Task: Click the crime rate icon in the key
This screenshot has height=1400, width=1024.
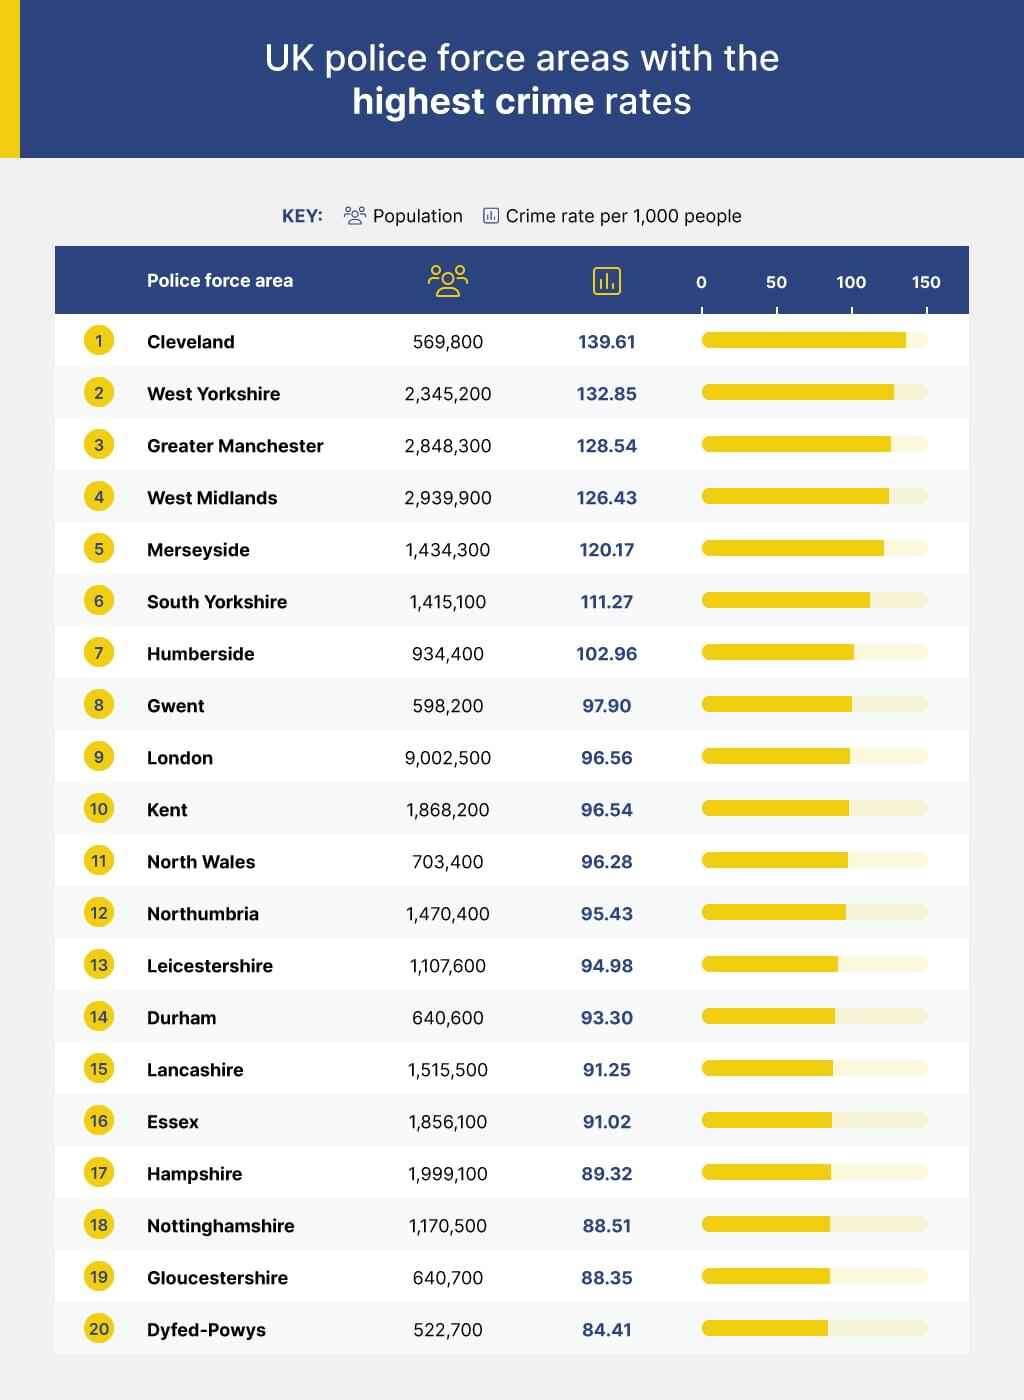Action: point(491,215)
